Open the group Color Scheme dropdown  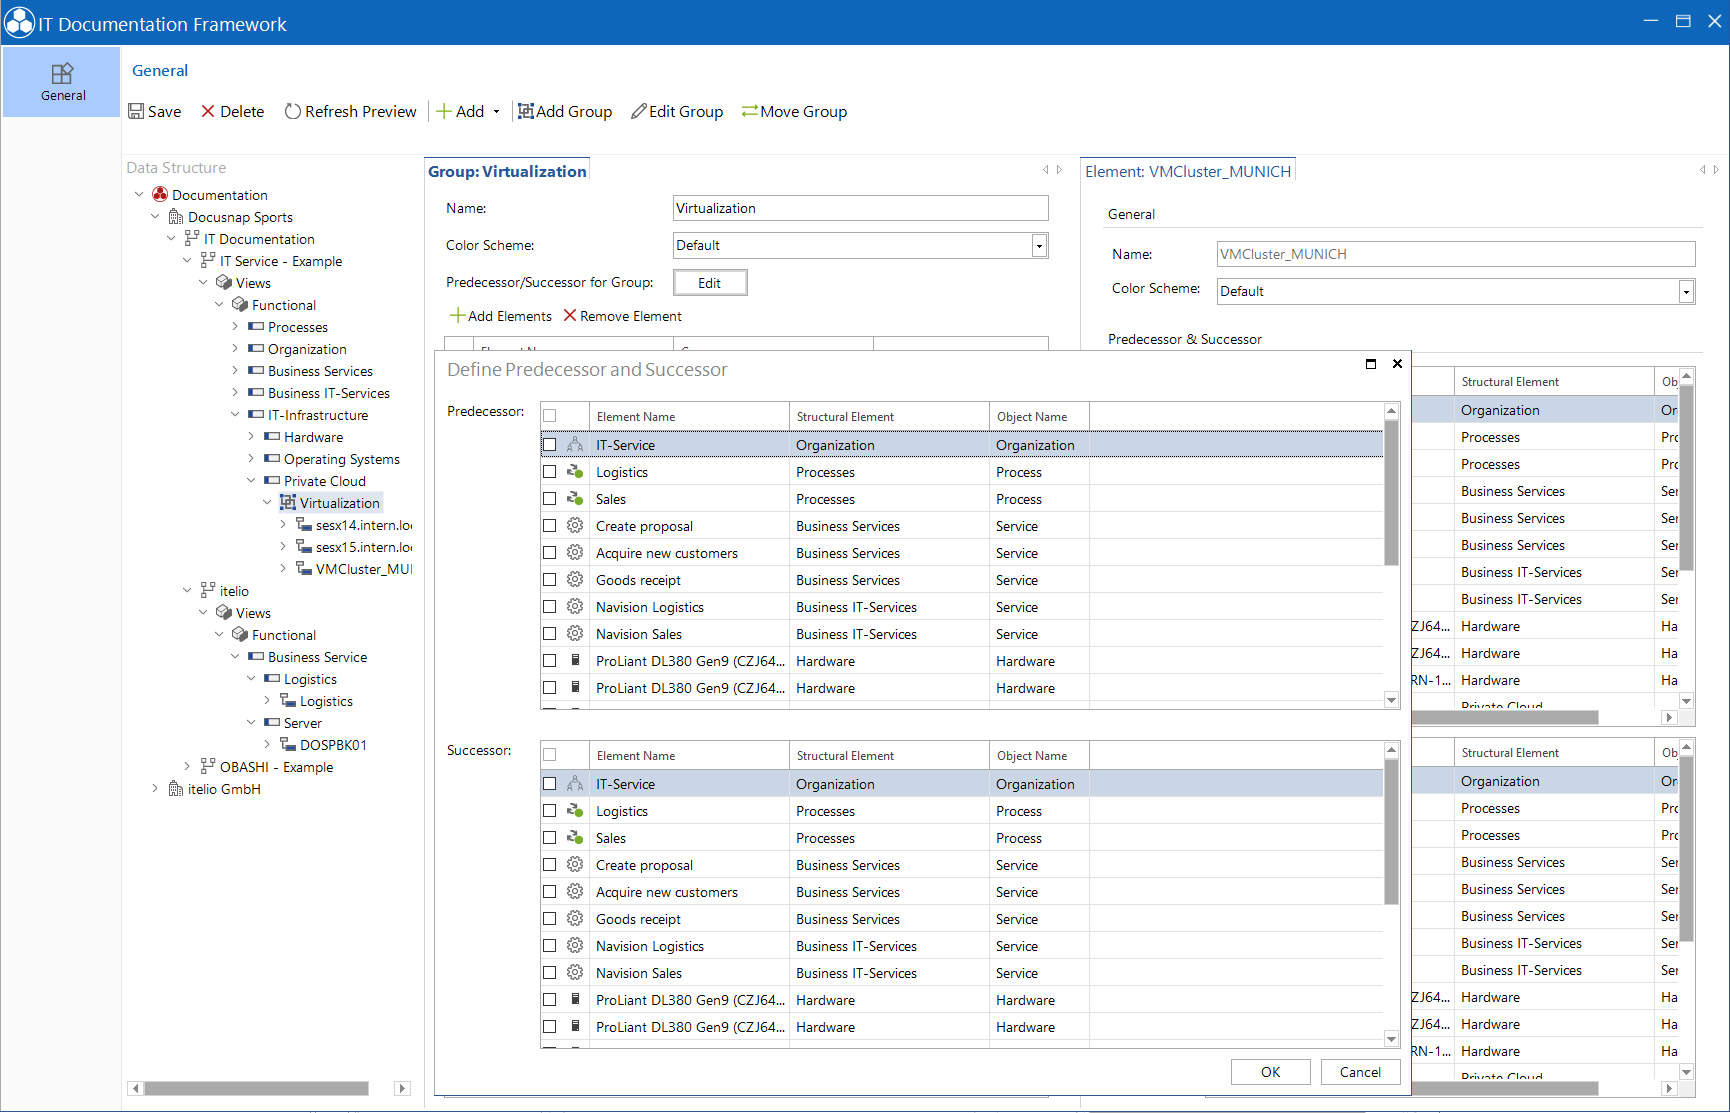point(1039,246)
